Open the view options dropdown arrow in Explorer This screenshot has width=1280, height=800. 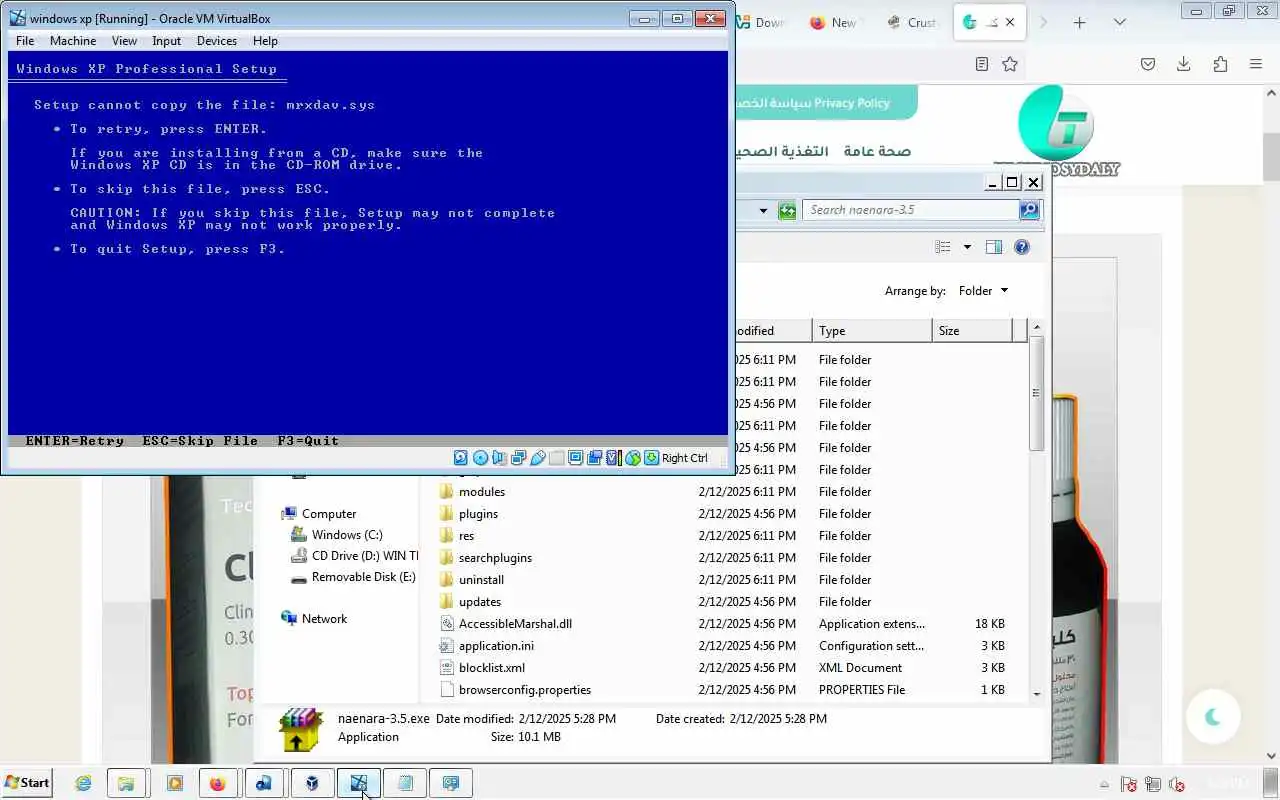pyautogui.click(x=967, y=247)
